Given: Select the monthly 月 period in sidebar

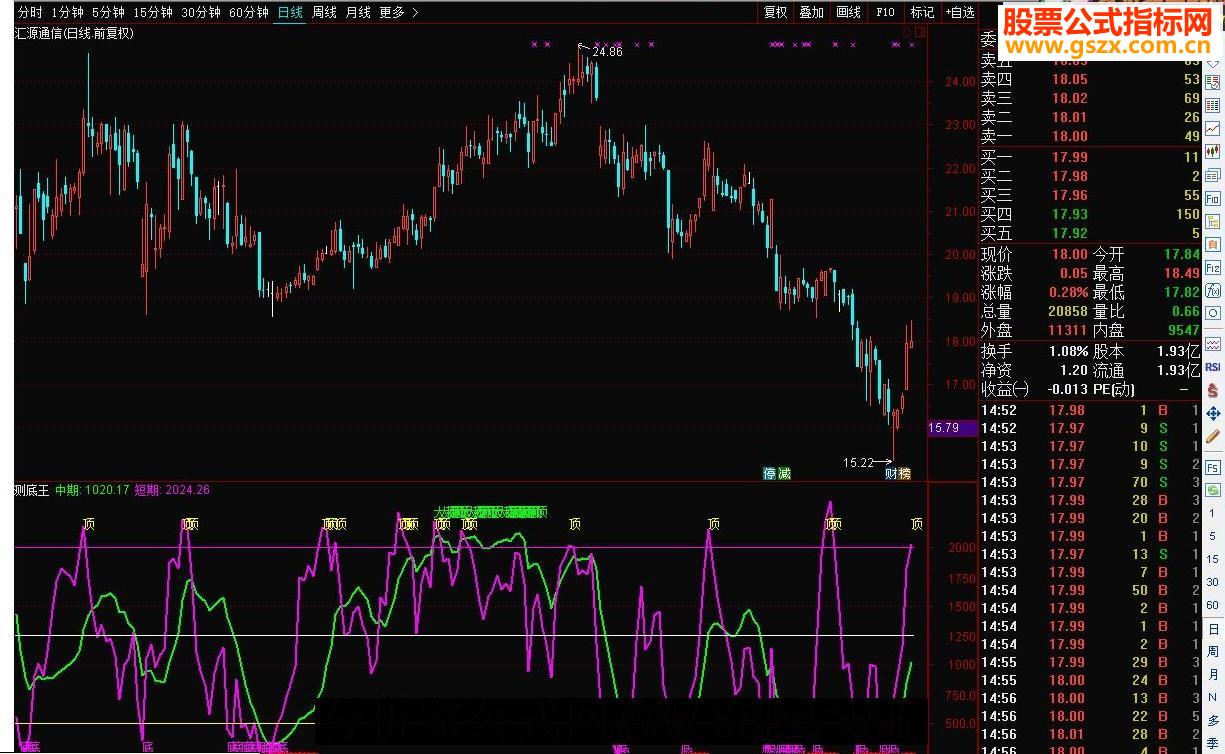Looking at the screenshot, I should point(1213,675).
